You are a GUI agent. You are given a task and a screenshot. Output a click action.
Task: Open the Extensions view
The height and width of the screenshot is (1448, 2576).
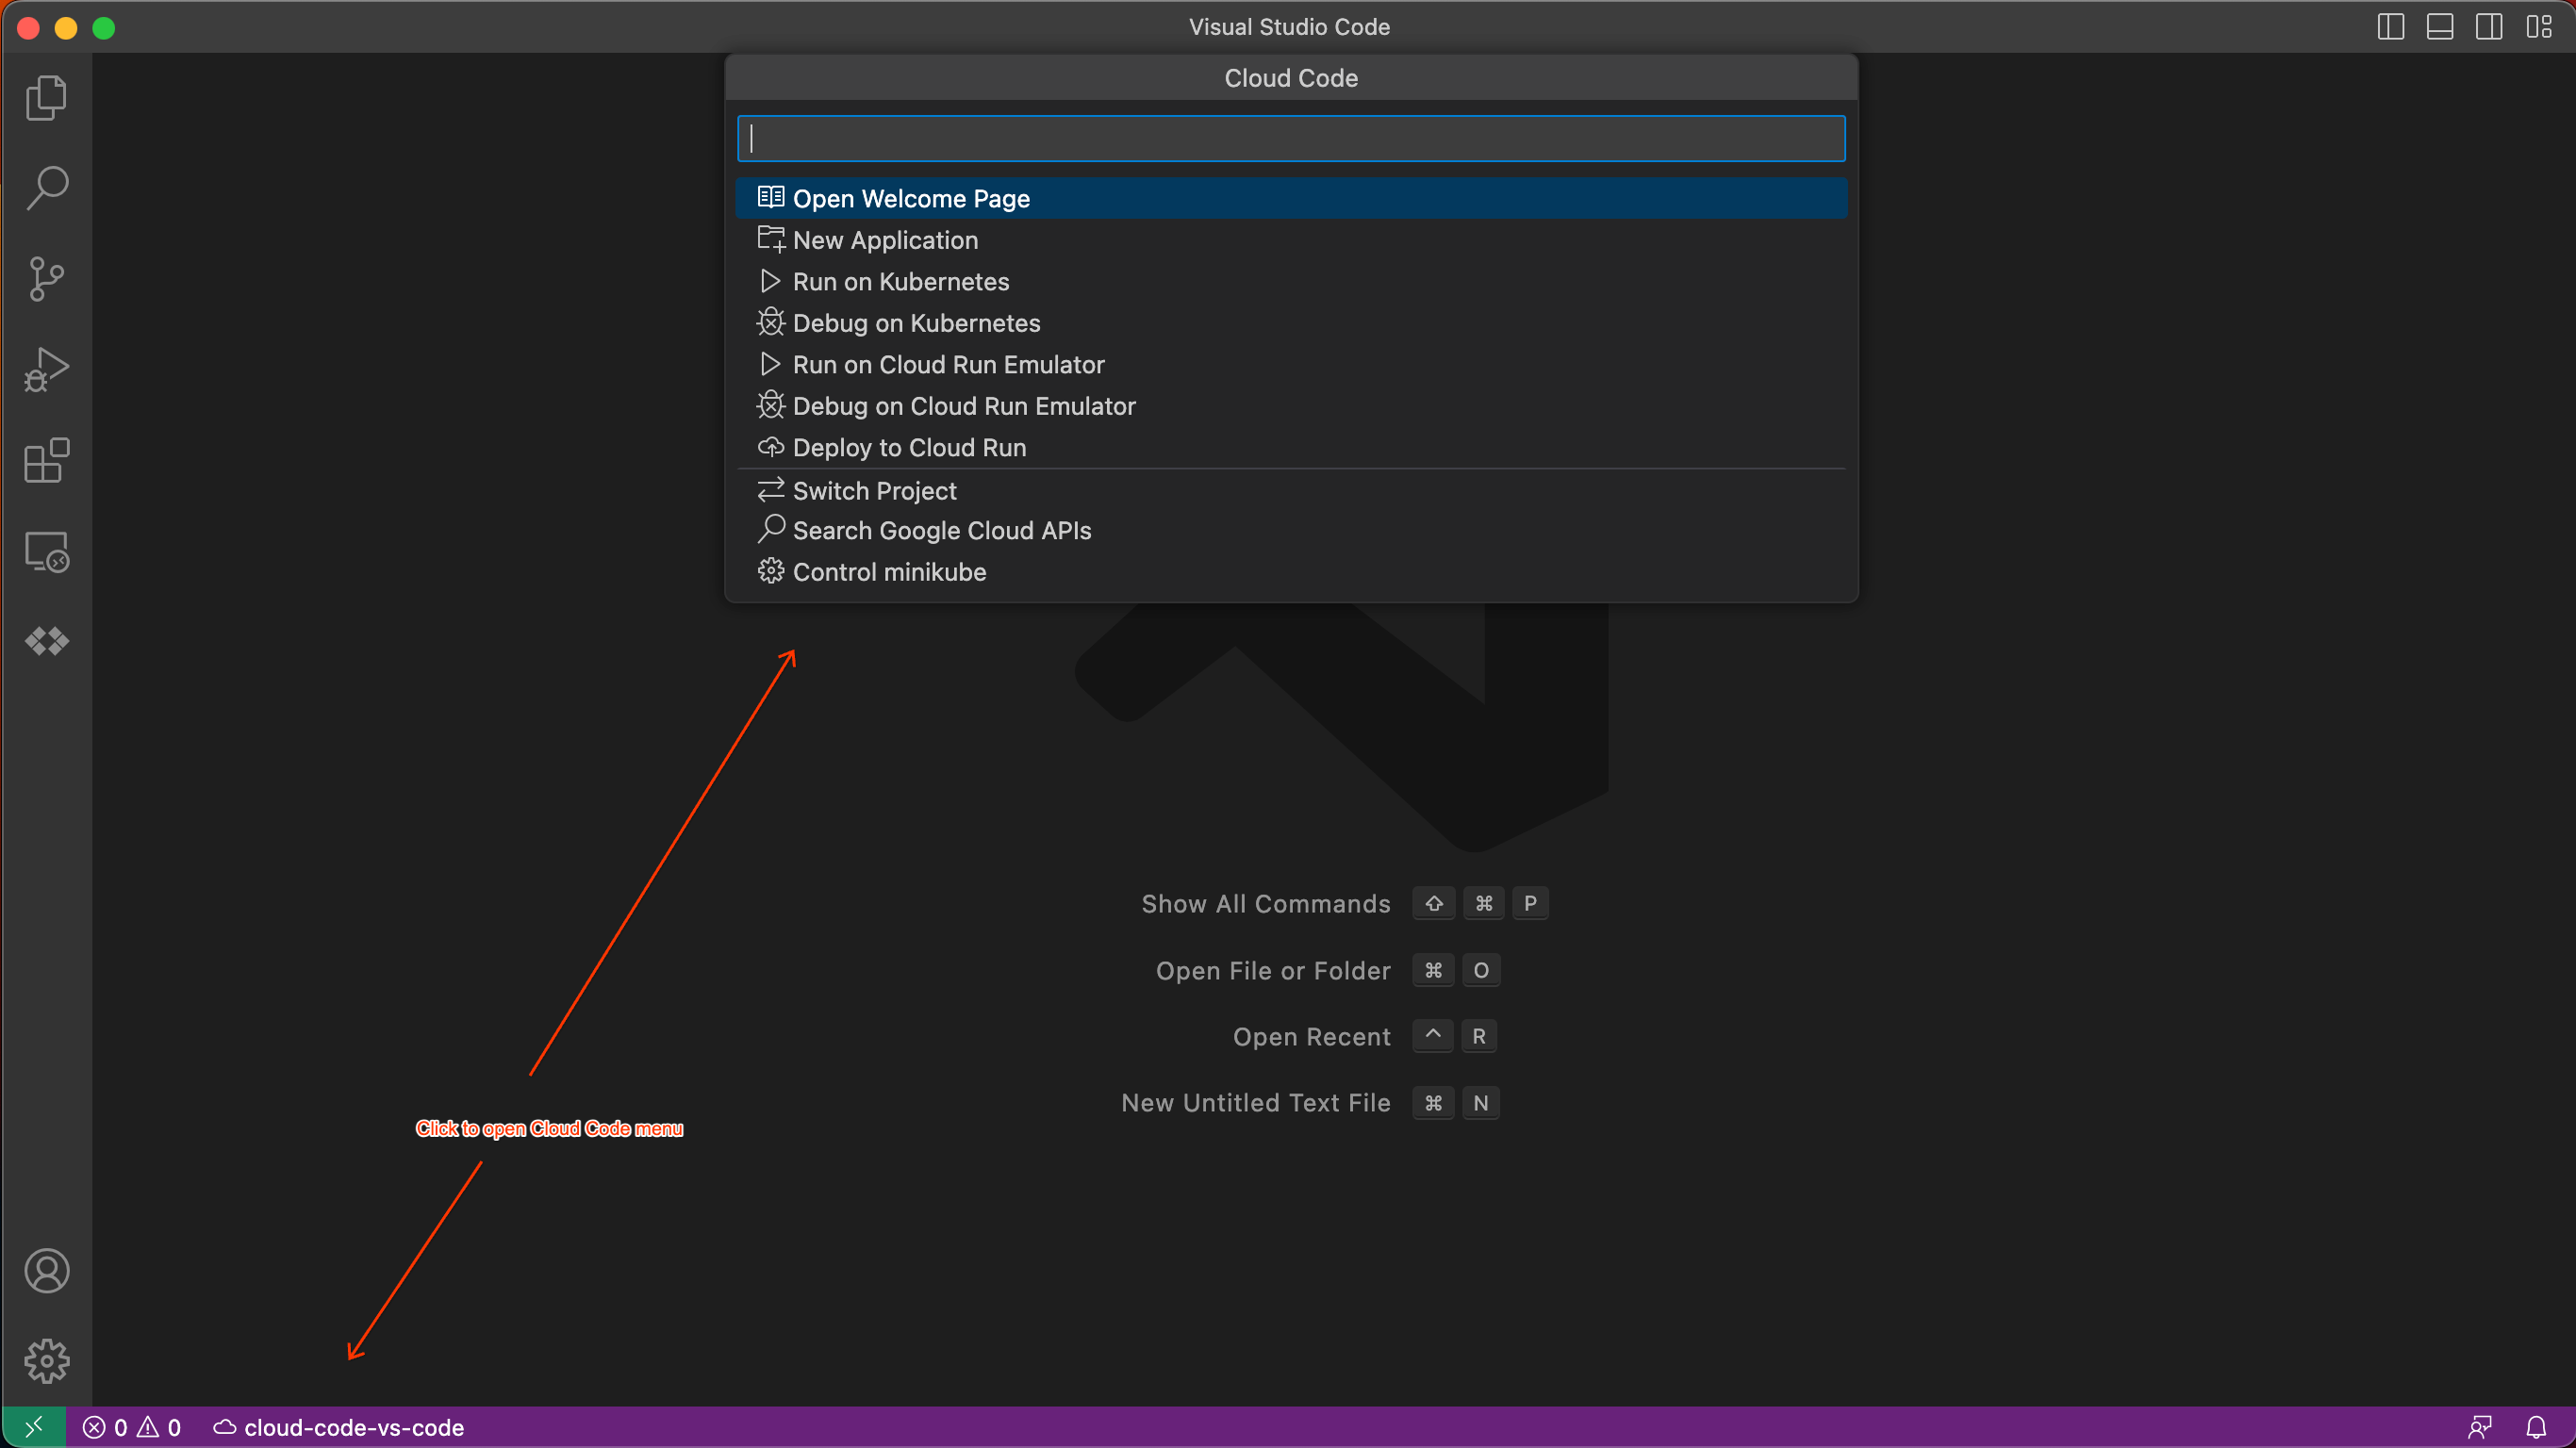(x=46, y=460)
